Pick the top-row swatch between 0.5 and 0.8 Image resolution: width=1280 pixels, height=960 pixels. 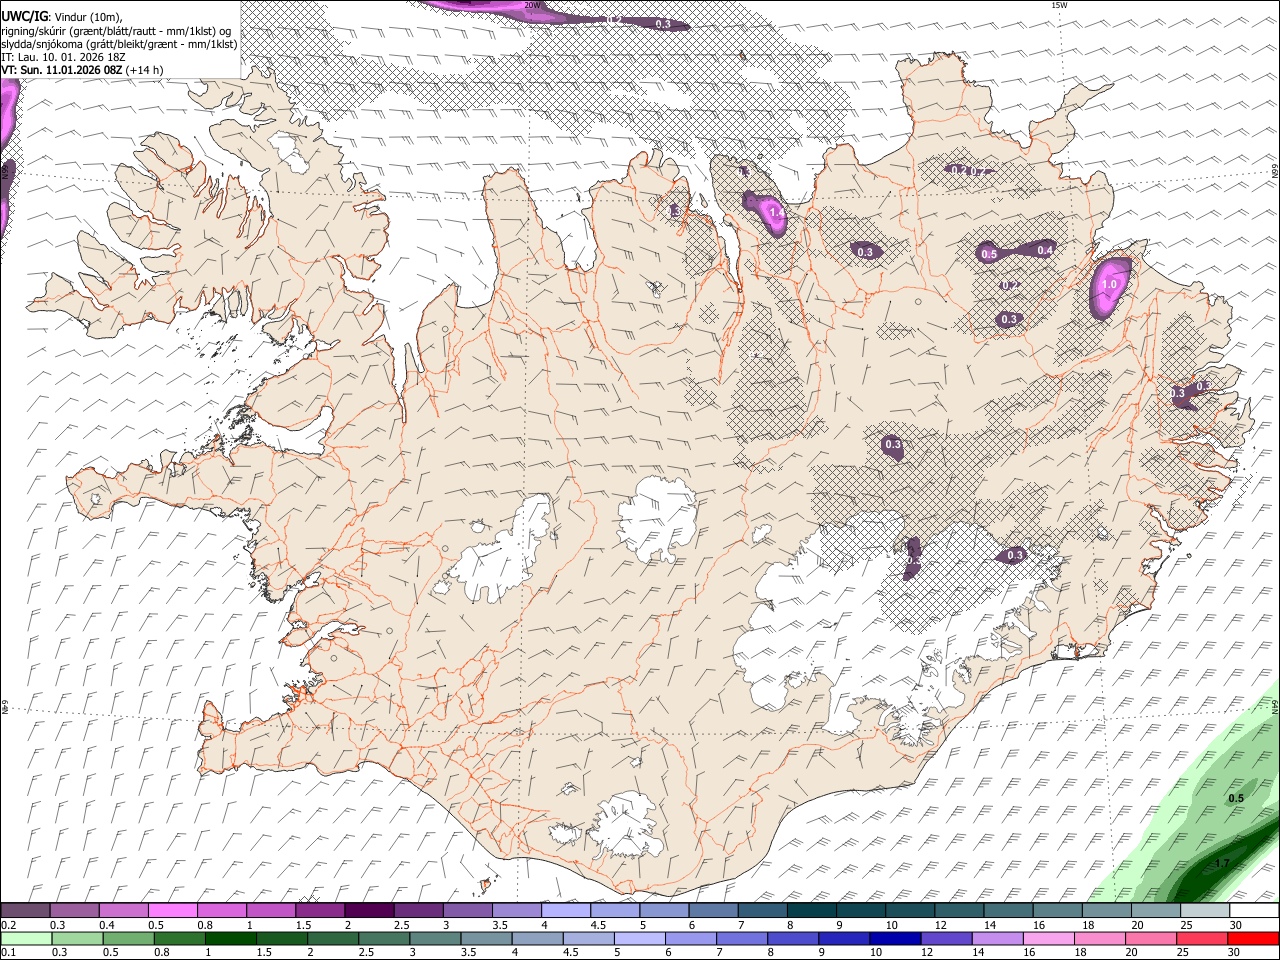point(173,911)
